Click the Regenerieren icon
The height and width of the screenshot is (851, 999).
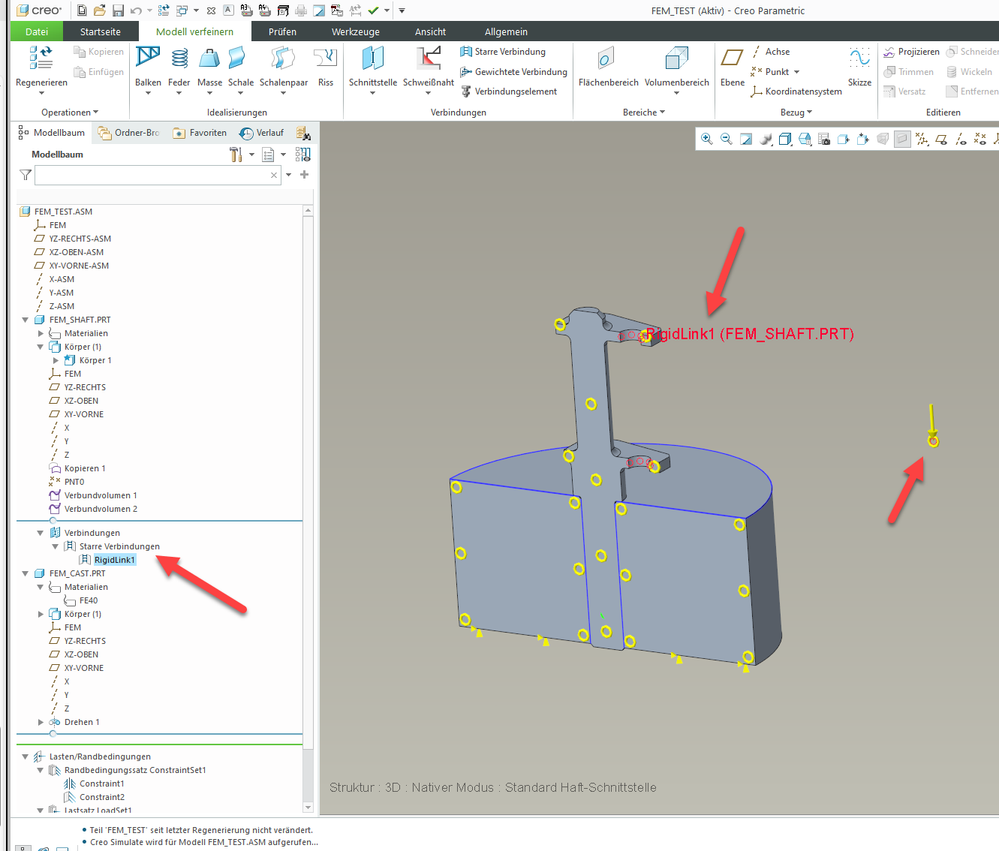tap(41, 60)
